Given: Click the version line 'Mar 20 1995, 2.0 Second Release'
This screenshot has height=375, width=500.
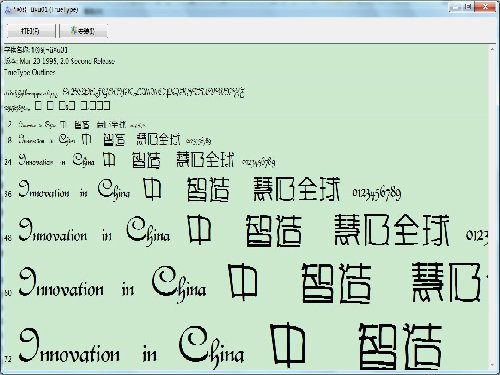Looking at the screenshot, I should point(59,61).
